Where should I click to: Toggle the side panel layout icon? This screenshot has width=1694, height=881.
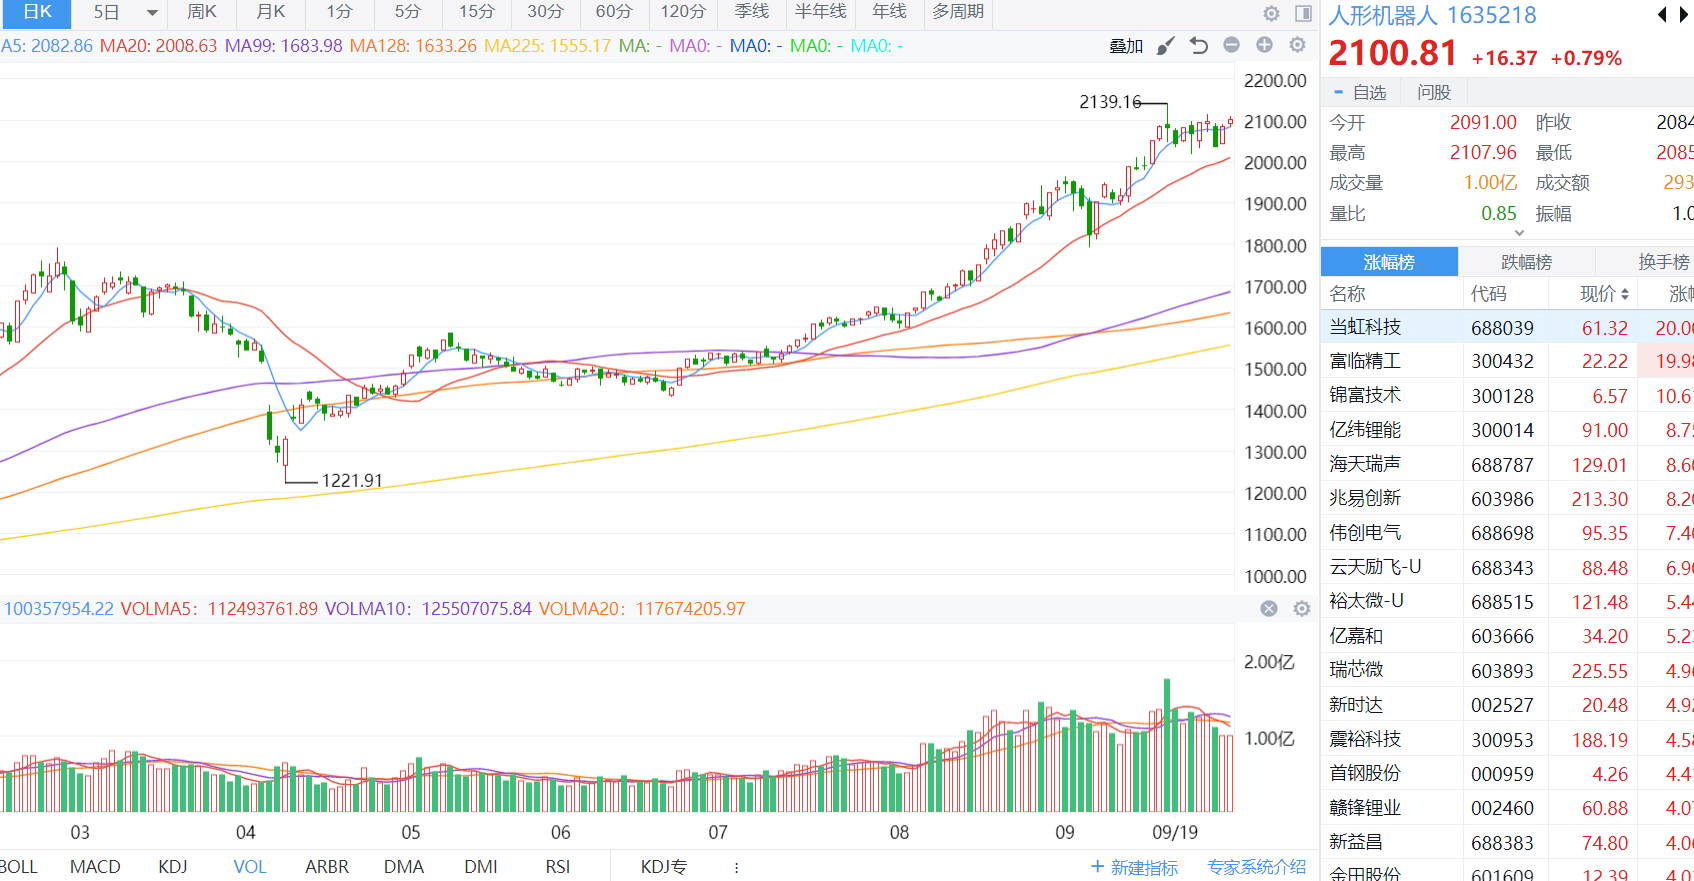point(1303,13)
